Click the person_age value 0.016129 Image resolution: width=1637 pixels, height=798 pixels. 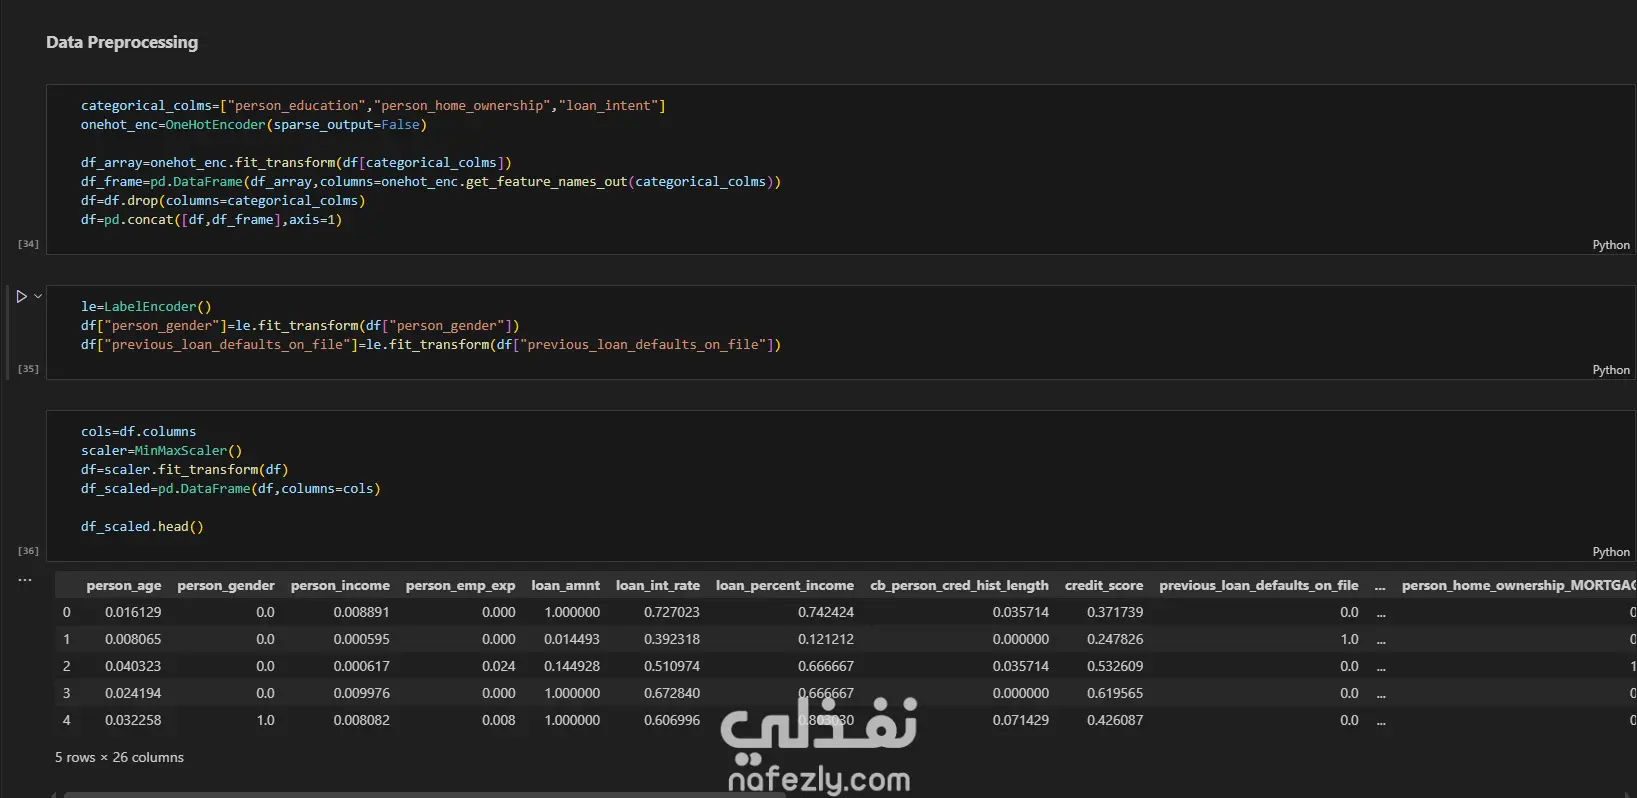133,612
